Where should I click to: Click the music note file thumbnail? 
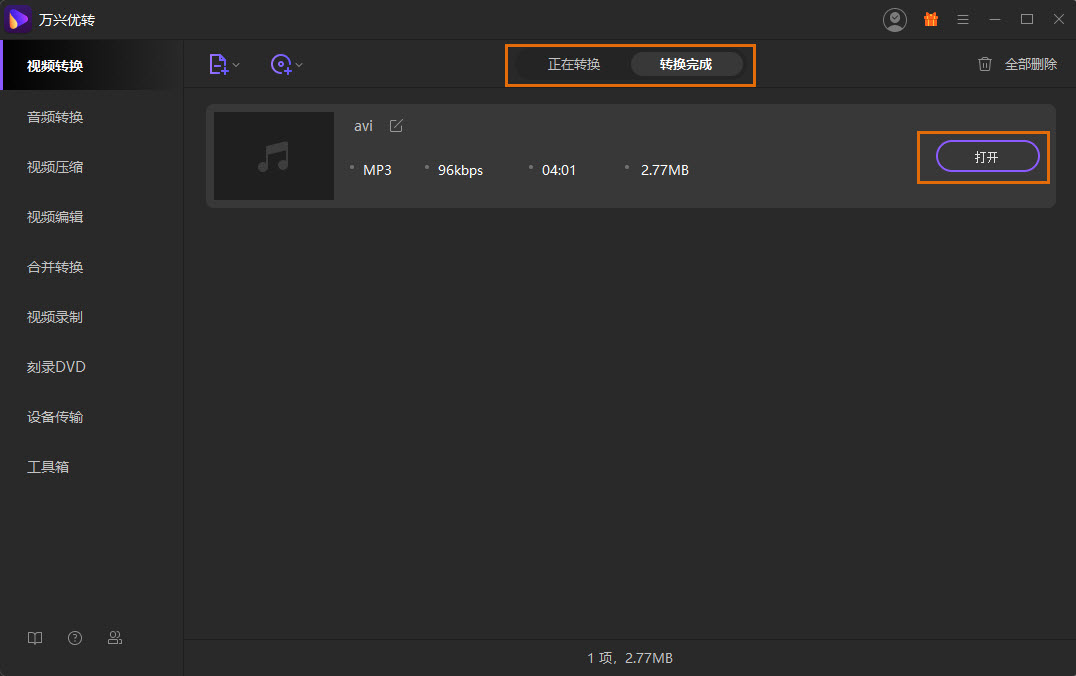[x=274, y=156]
